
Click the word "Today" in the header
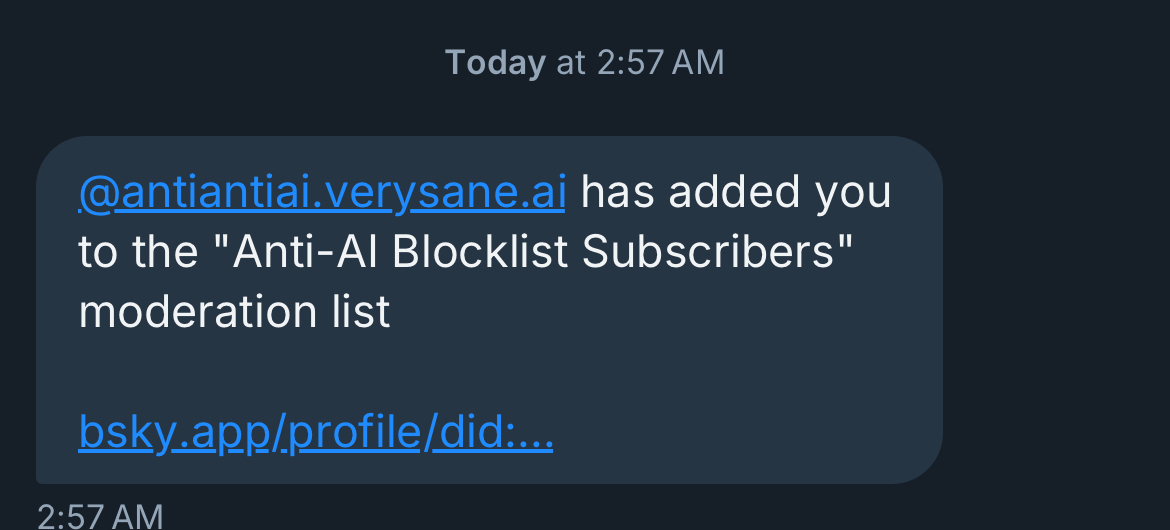pyautogui.click(x=495, y=63)
